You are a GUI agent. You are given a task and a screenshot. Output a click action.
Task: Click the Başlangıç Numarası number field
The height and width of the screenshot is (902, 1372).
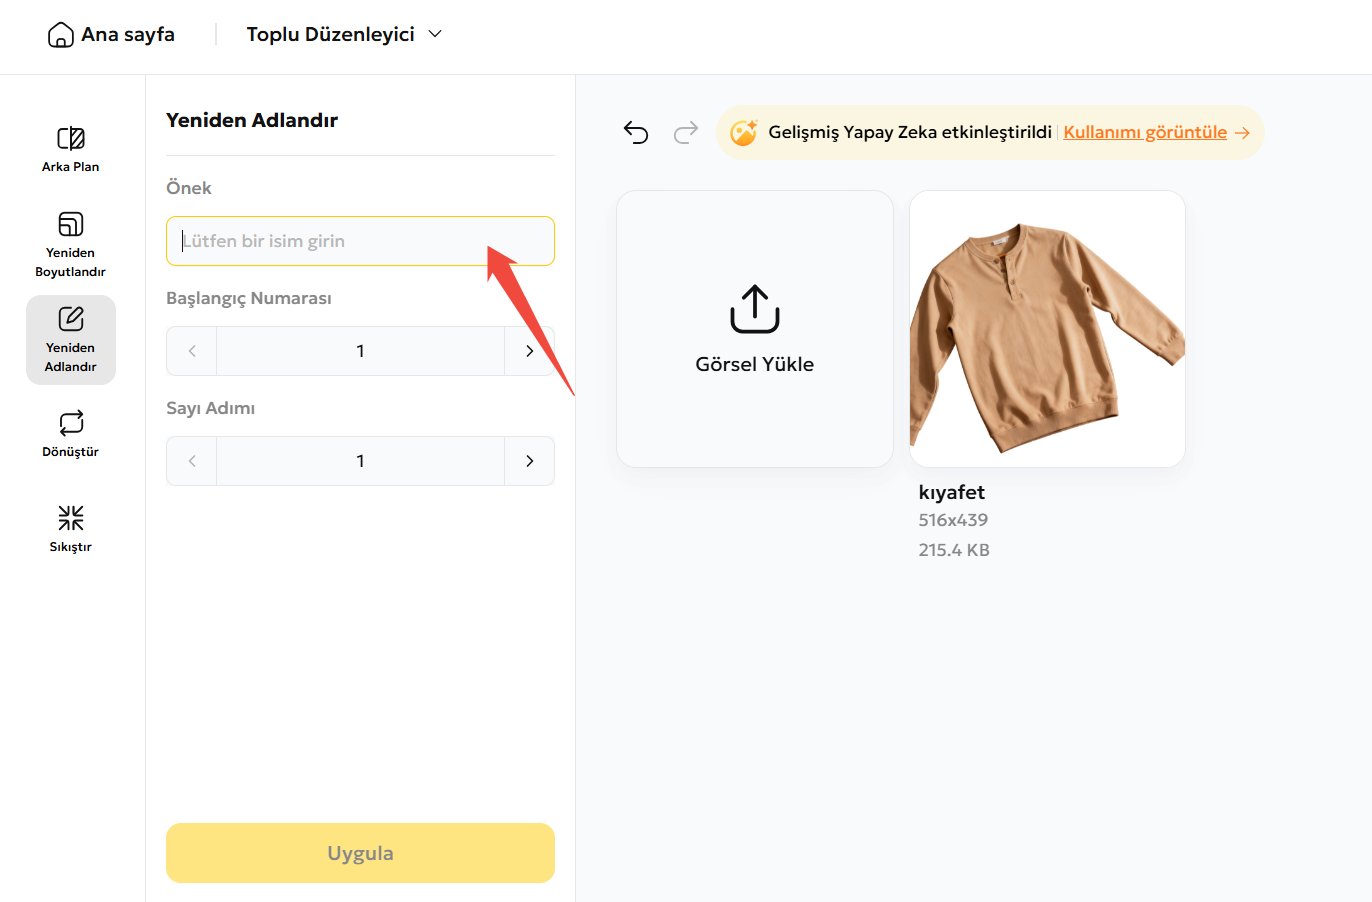point(360,351)
